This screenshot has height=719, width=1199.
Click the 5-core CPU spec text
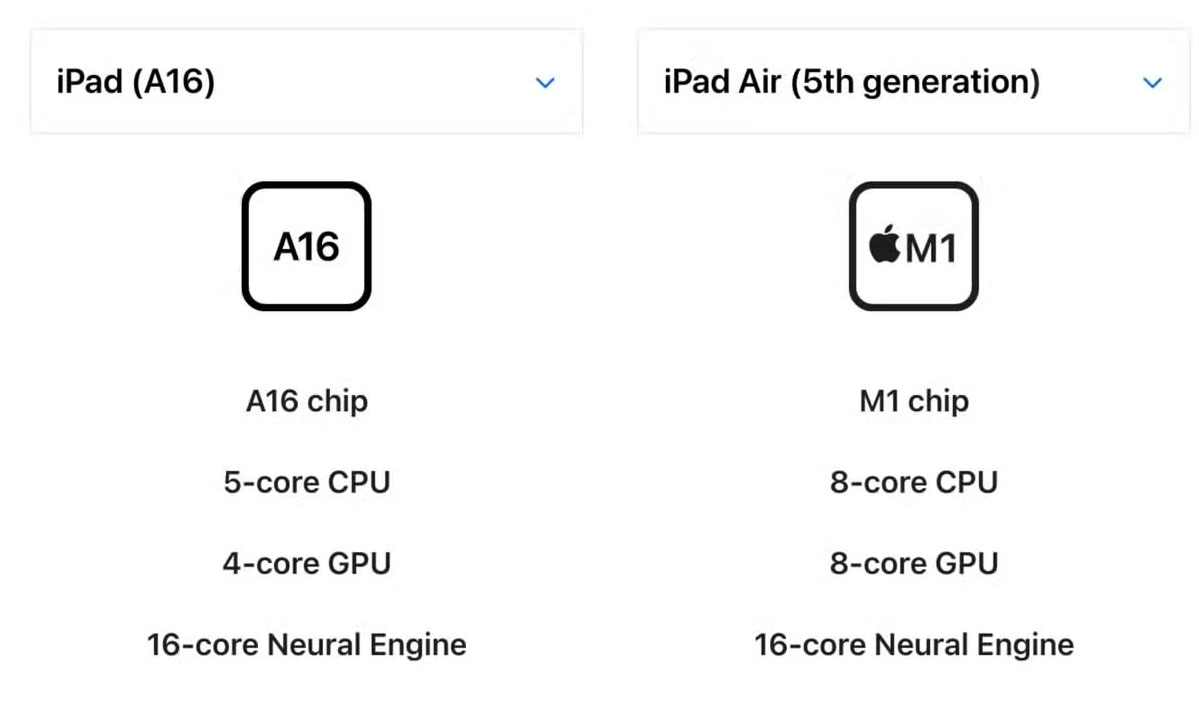[x=307, y=482]
